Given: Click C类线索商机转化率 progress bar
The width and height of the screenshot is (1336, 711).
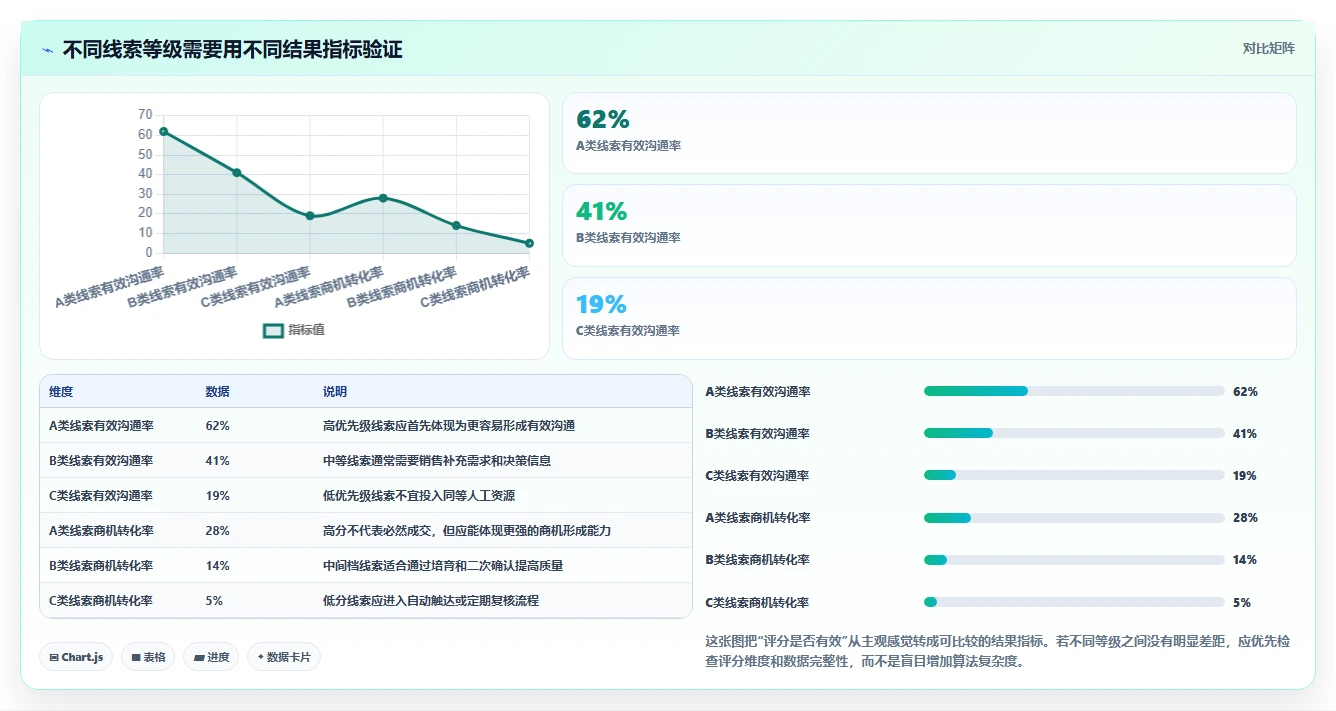Looking at the screenshot, I should tap(1074, 602).
